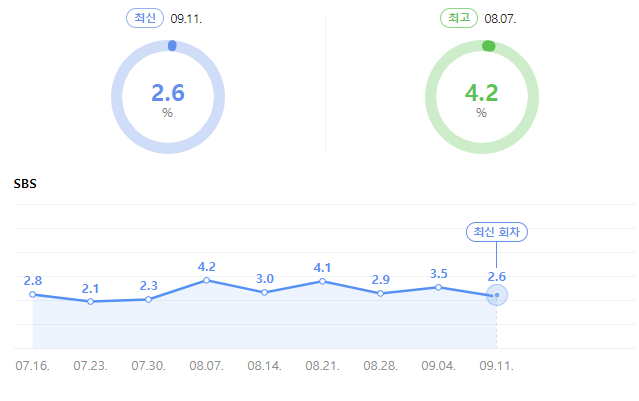
Task: Click the 2.1 value label above the chart line
Action: pyautogui.click(x=90, y=289)
